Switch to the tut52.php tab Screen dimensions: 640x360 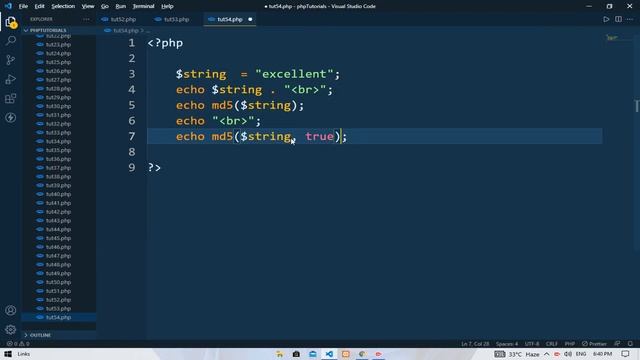[123, 19]
